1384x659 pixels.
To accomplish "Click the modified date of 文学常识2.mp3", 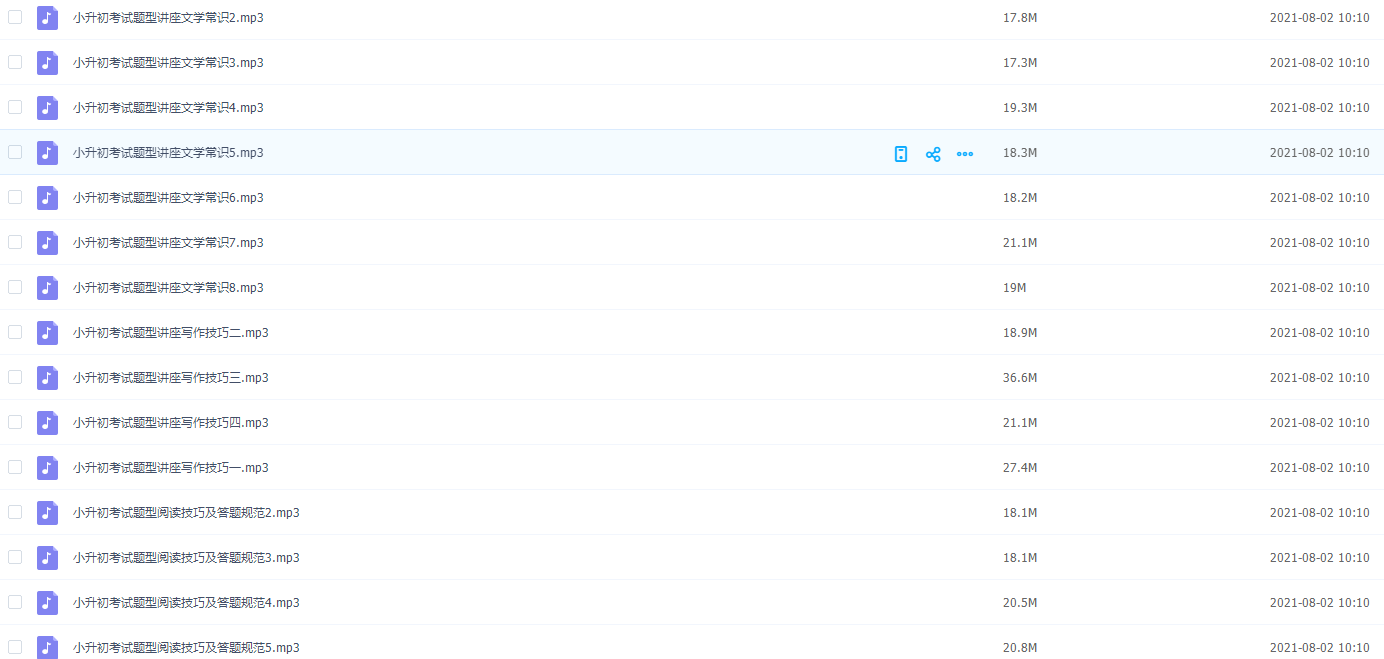I will [1319, 18].
